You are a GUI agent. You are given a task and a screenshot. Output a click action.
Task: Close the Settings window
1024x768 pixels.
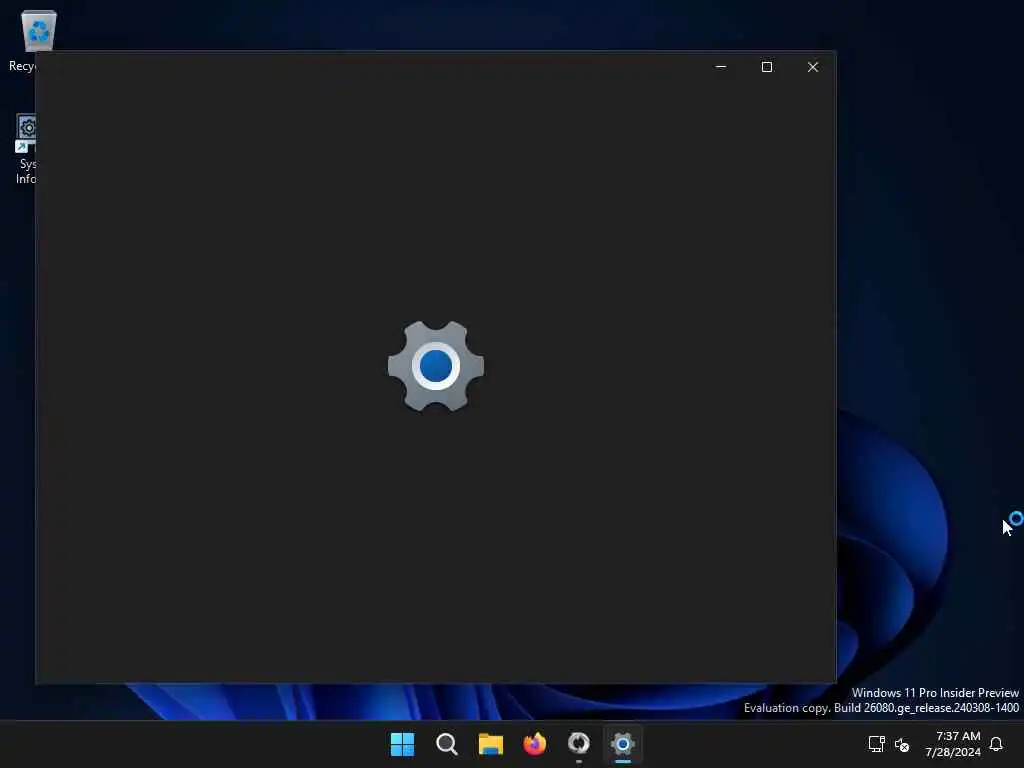[x=812, y=67]
